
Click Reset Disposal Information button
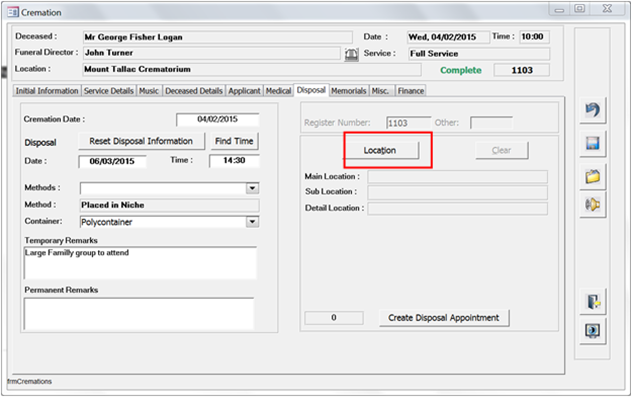[x=141, y=141]
